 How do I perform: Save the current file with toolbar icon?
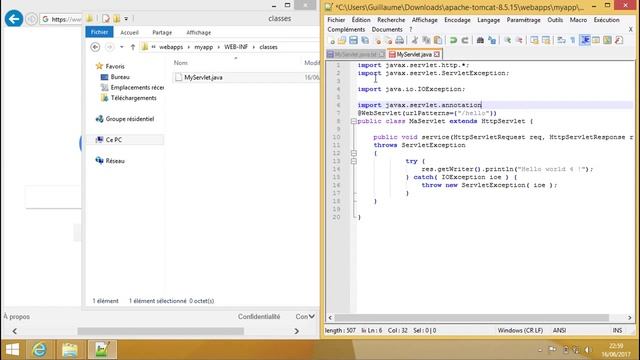(x=353, y=40)
